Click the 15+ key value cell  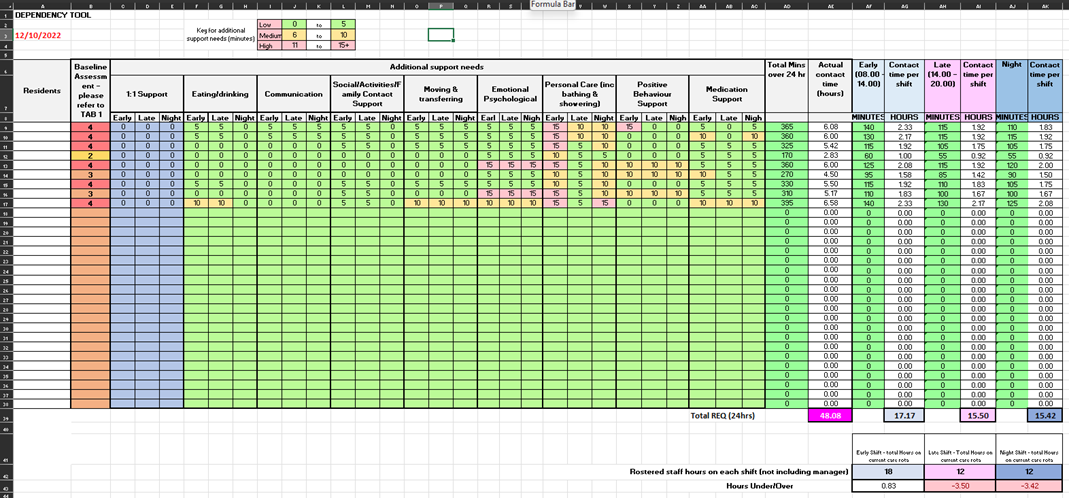click(x=342, y=46)
